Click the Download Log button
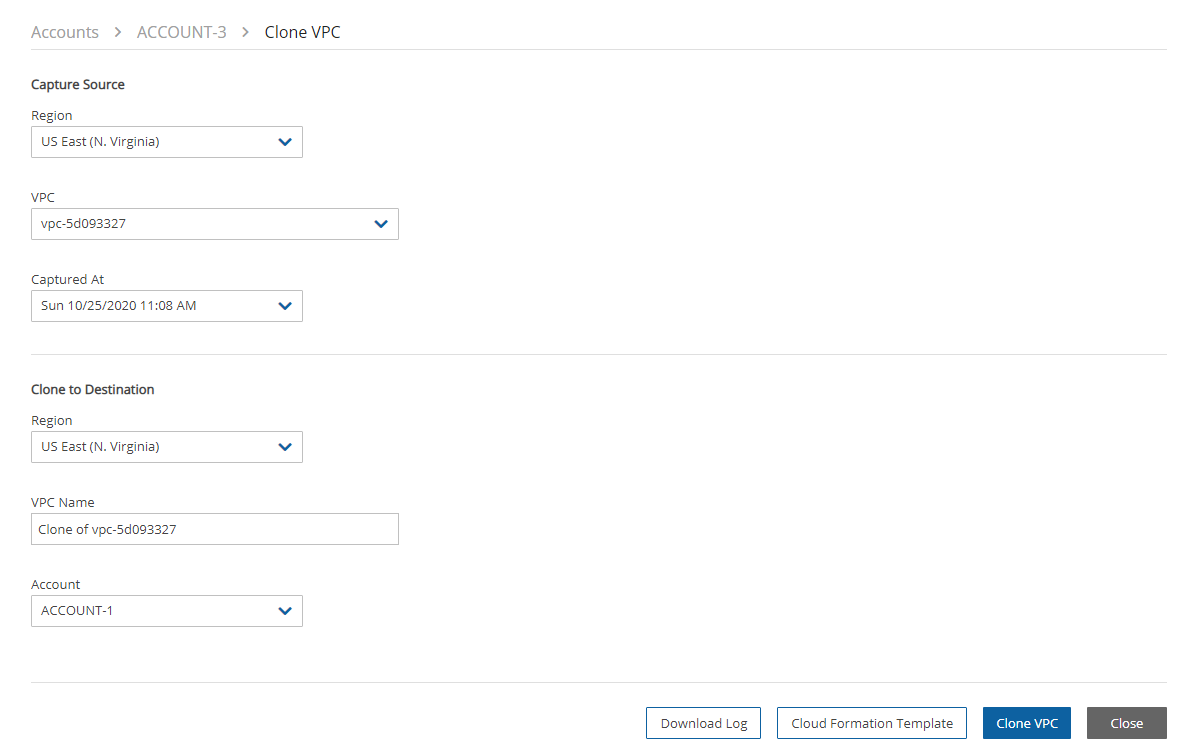This screenshot has height=756, width=1199. 703,723
